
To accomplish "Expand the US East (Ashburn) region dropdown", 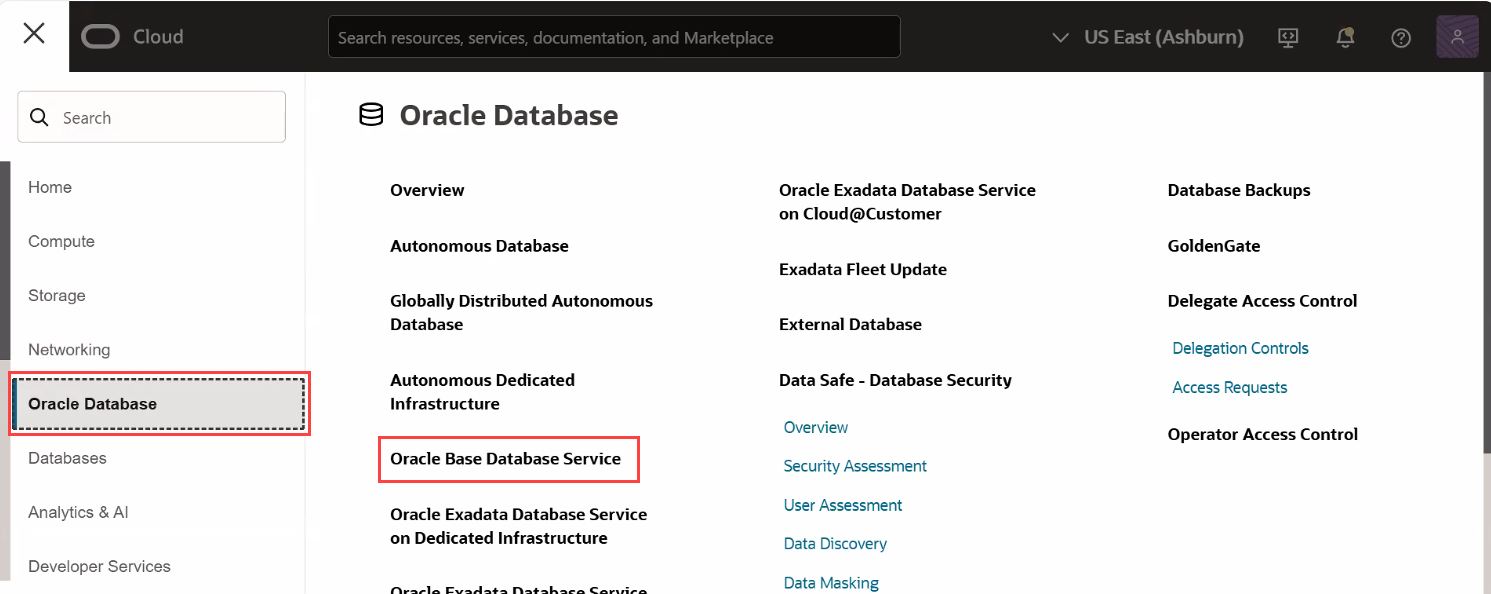I will click(x=1148, y=37).
